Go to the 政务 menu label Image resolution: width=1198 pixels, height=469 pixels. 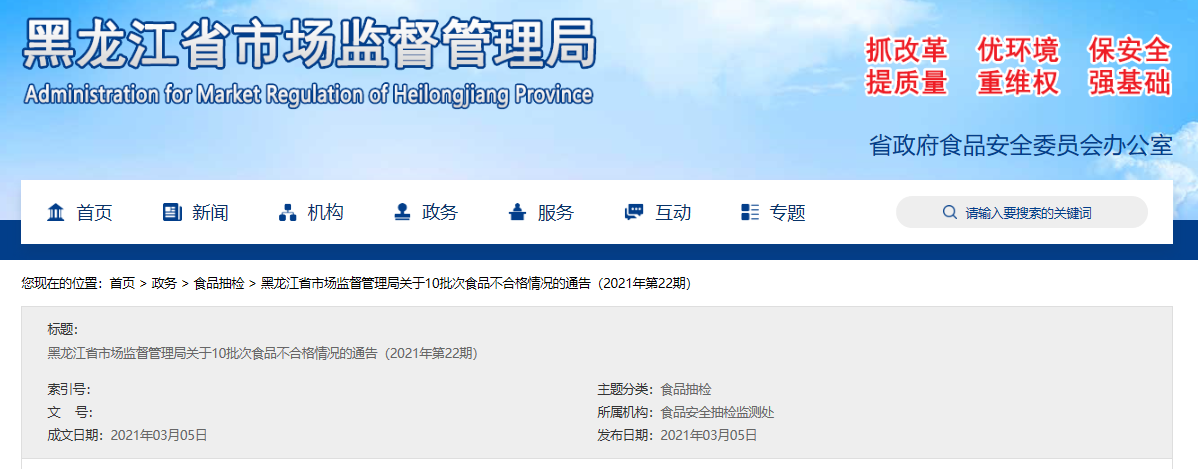440,212
